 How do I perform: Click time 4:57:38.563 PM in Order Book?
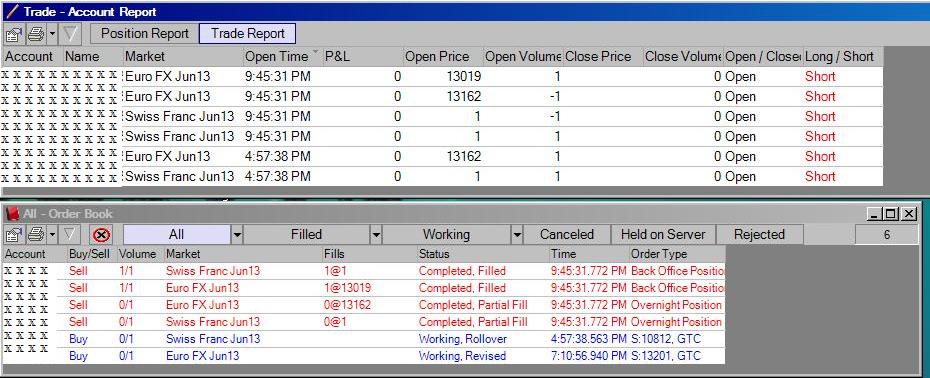(x=588, y=339)
